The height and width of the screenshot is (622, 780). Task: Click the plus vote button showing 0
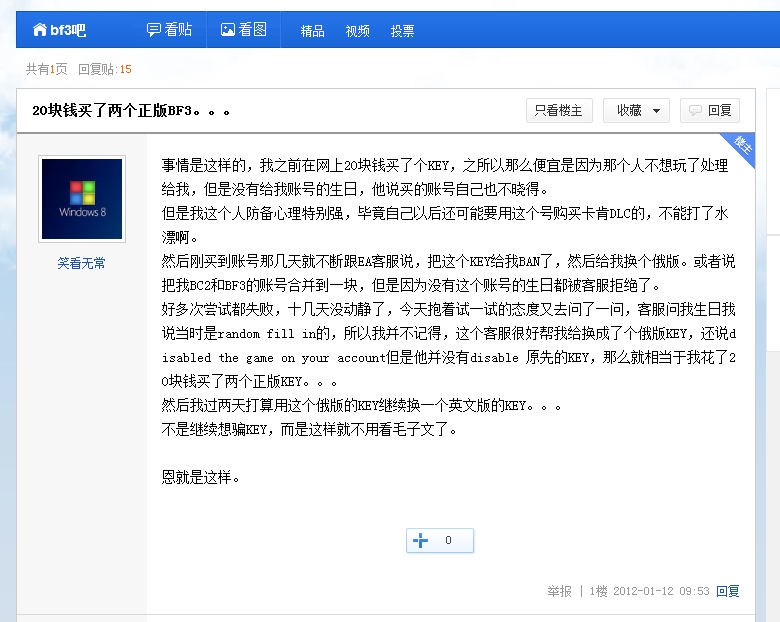pyautogui.click(x=440, y=540)
